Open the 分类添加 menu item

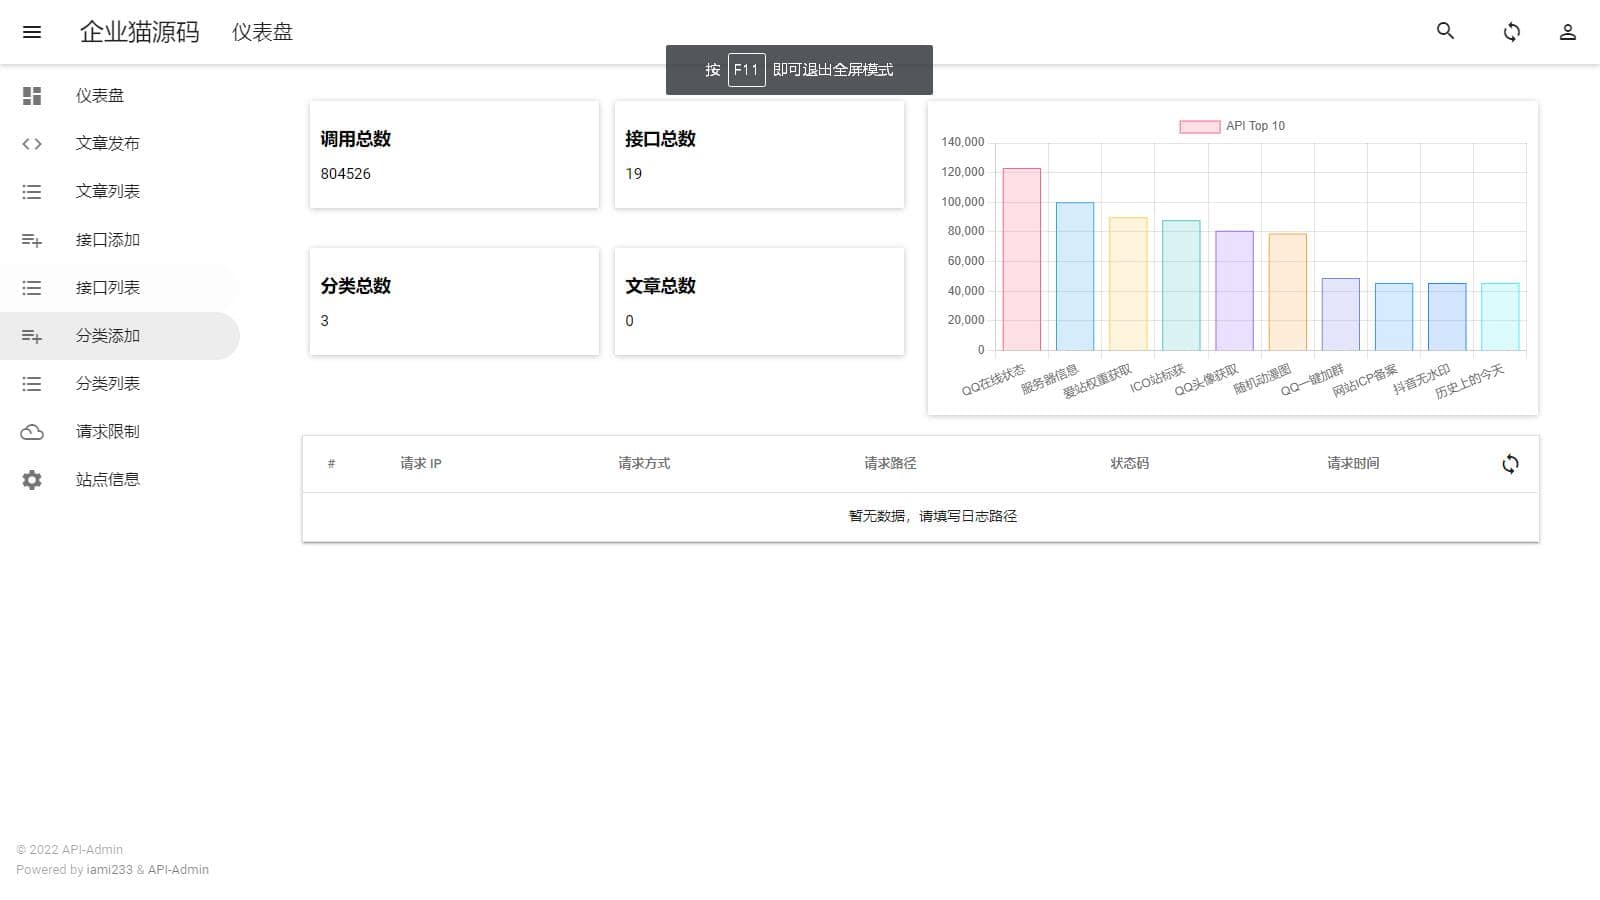(108, 336)
